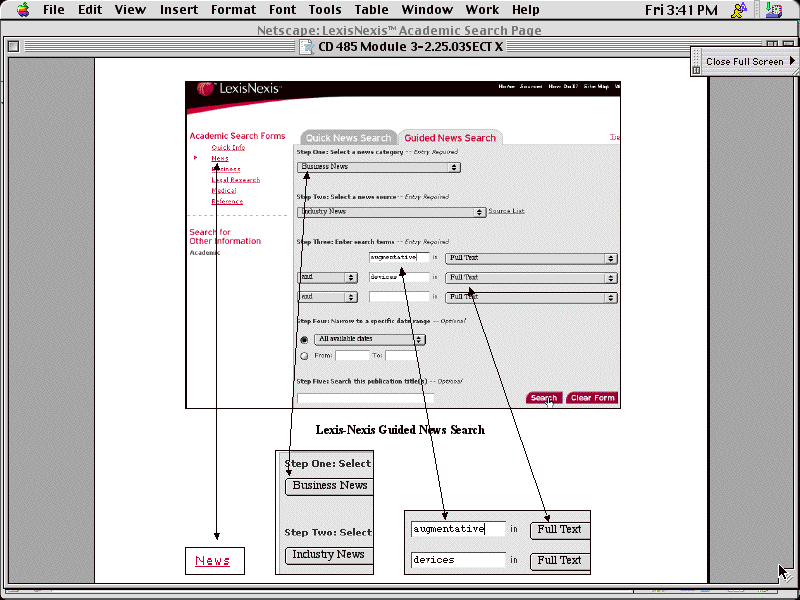
Task: Click the empty third search term field
Action: (x=399, y=296)
